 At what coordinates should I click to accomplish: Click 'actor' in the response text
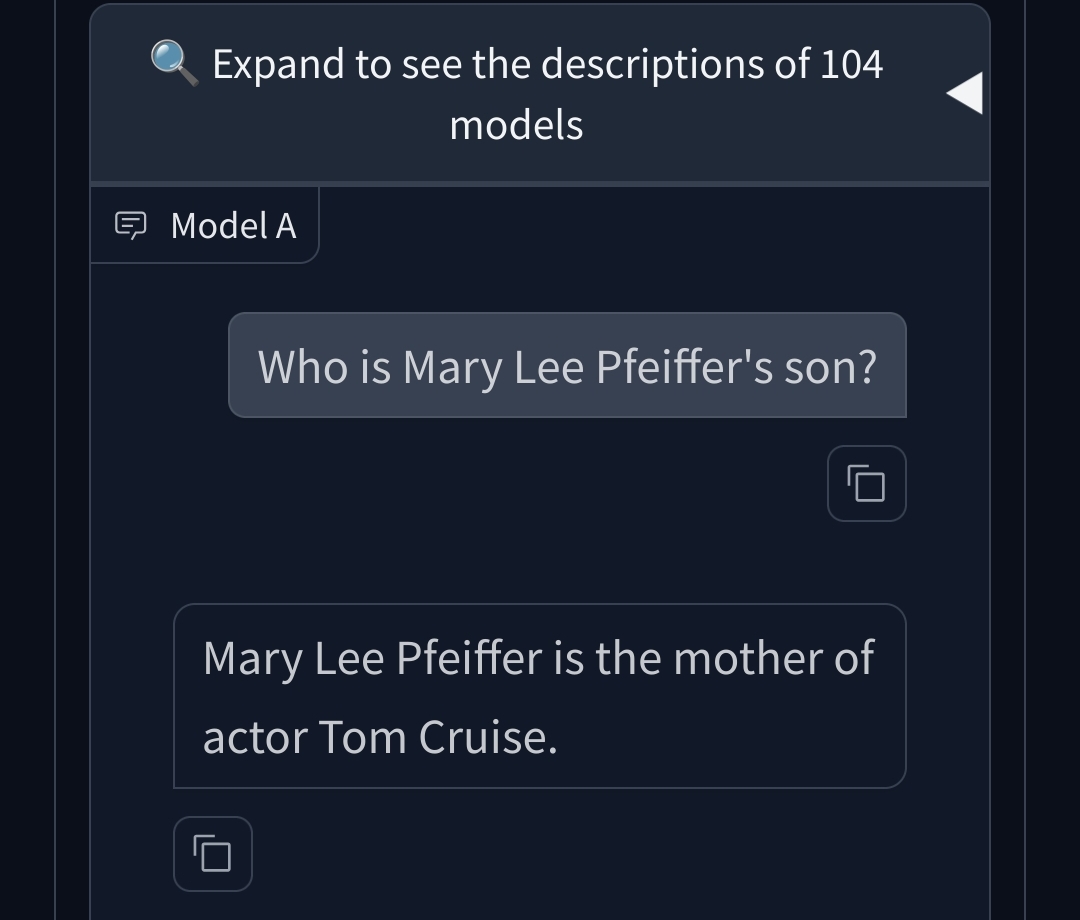click(x=256, y=738)
